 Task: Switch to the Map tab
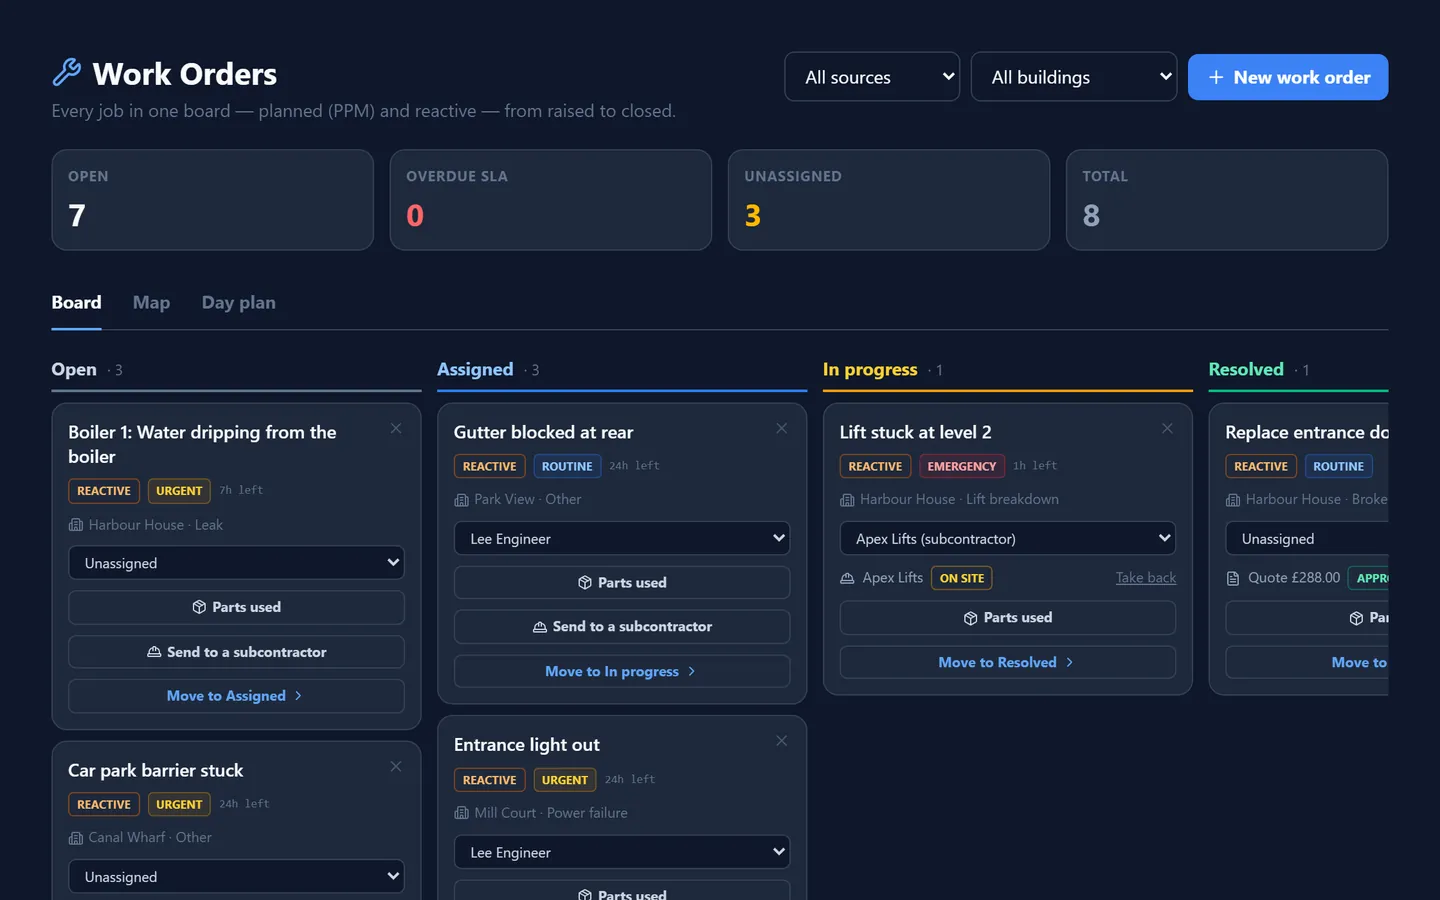coord(151,303)
